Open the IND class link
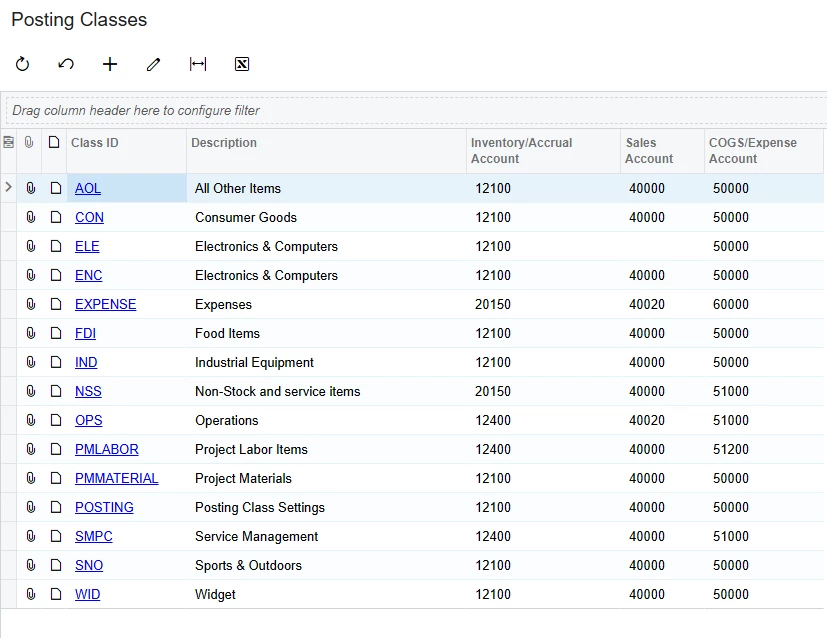Image resolution: width=827 pixels, height=638 pixels. pos(86,362)
